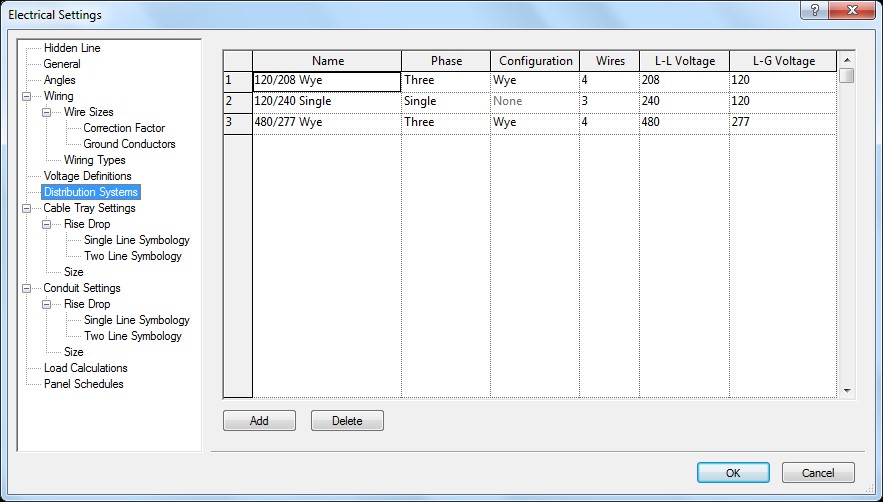The height and width of the screenshot is (502, 883).
Task: Select the Angles tree item
Action: click(59, 80)
